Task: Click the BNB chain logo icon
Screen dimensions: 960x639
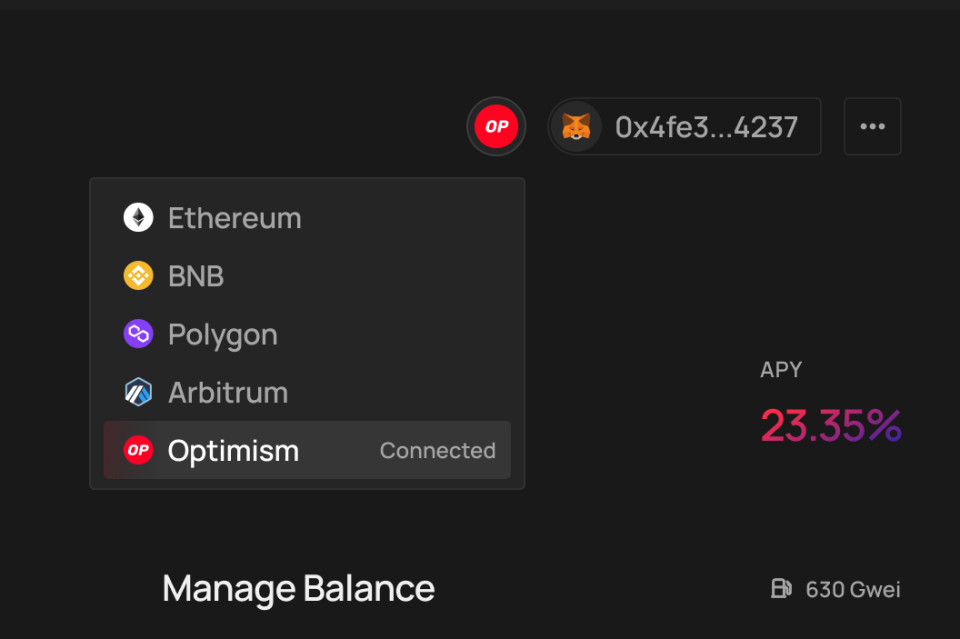Action: [137, 275]
